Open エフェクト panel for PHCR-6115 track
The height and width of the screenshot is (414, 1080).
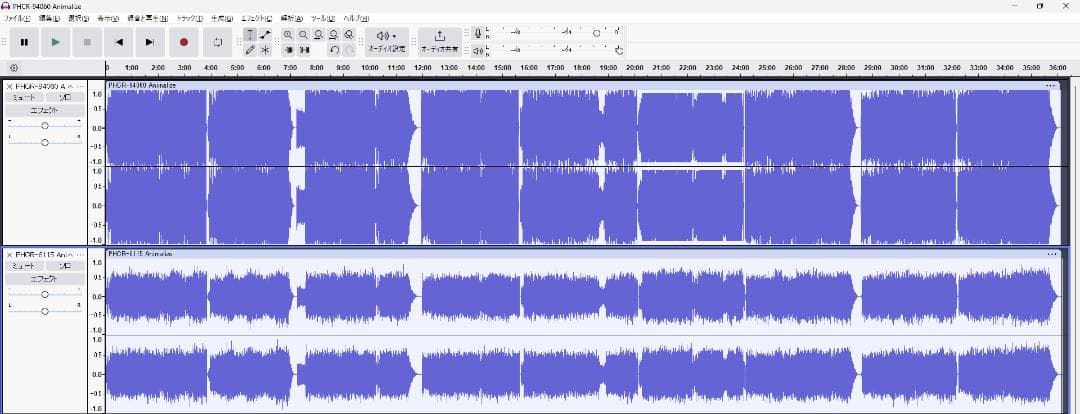pyautogui.click(x=45, y=278)
